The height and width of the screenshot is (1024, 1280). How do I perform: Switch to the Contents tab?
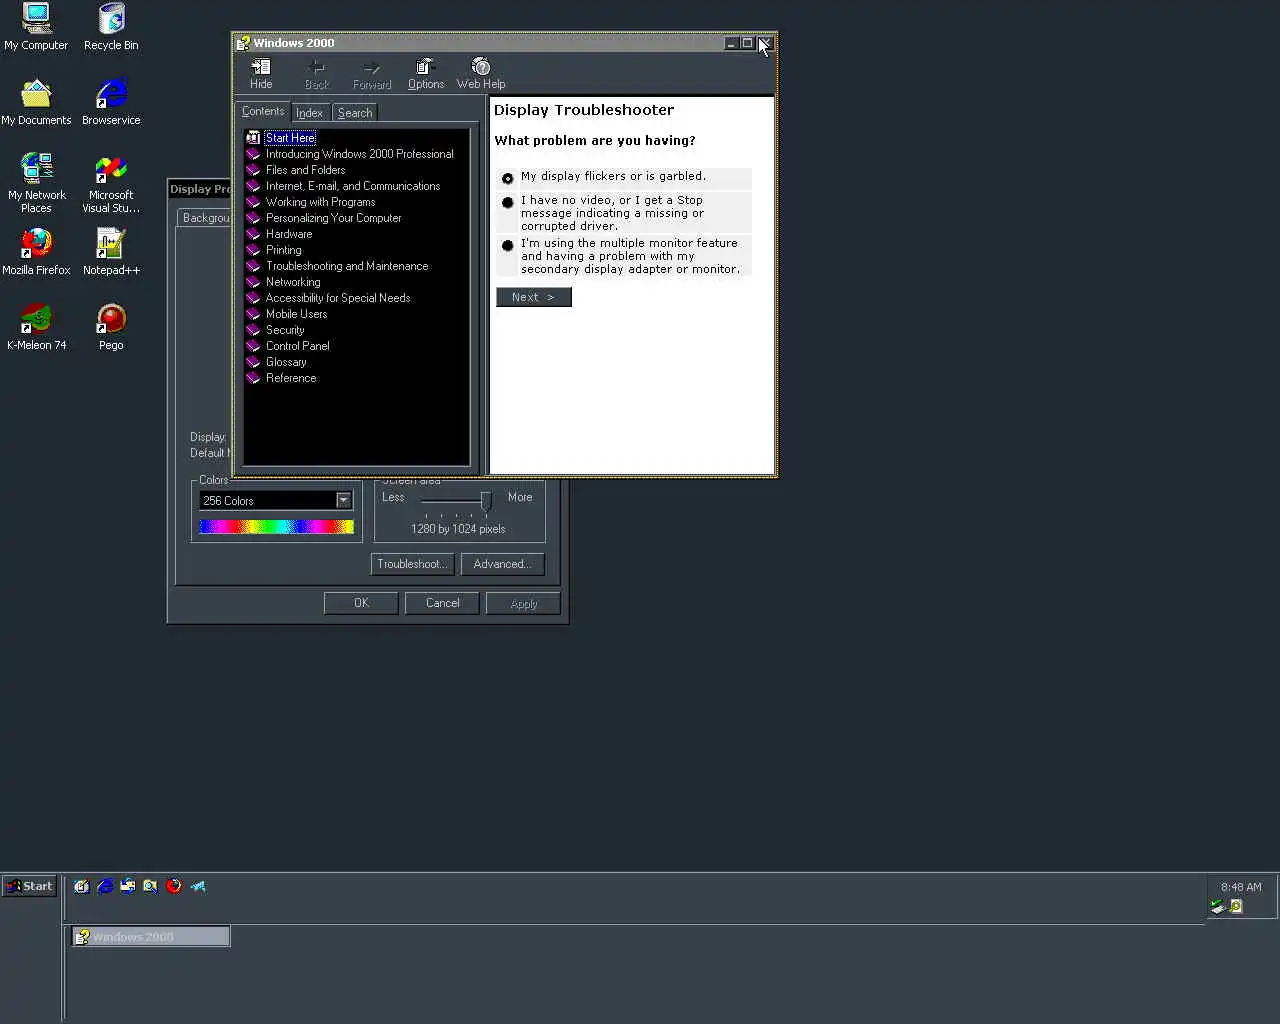click(263, 111)
